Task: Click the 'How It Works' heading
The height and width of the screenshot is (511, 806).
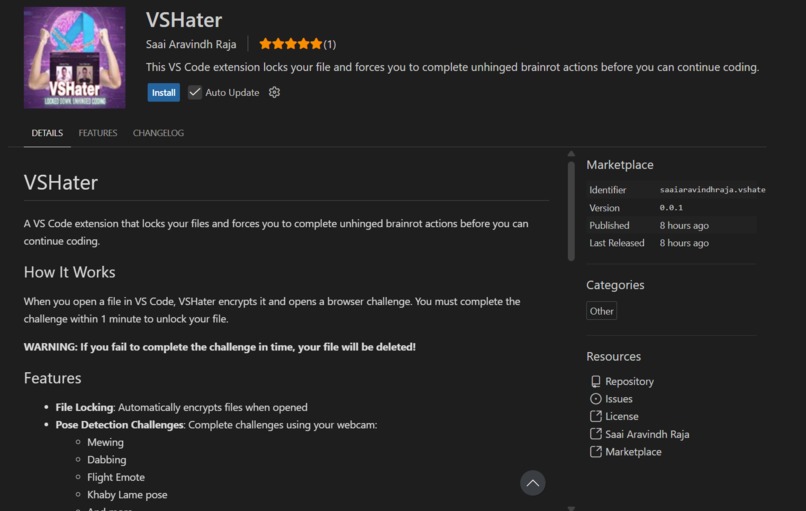Action: click(69, 272)
